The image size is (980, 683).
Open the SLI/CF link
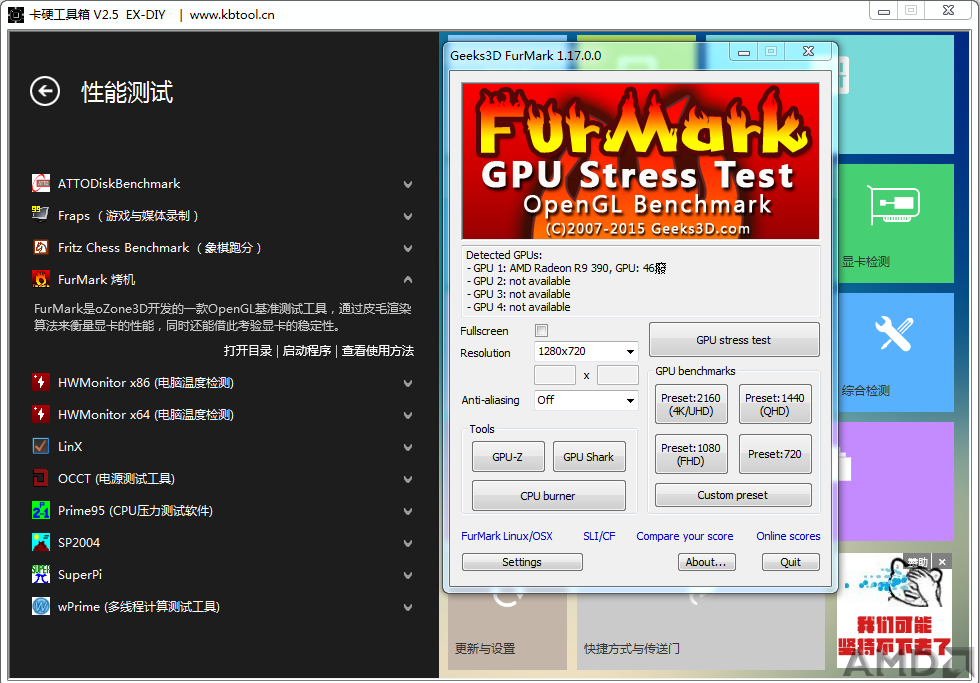pos(599,536)
